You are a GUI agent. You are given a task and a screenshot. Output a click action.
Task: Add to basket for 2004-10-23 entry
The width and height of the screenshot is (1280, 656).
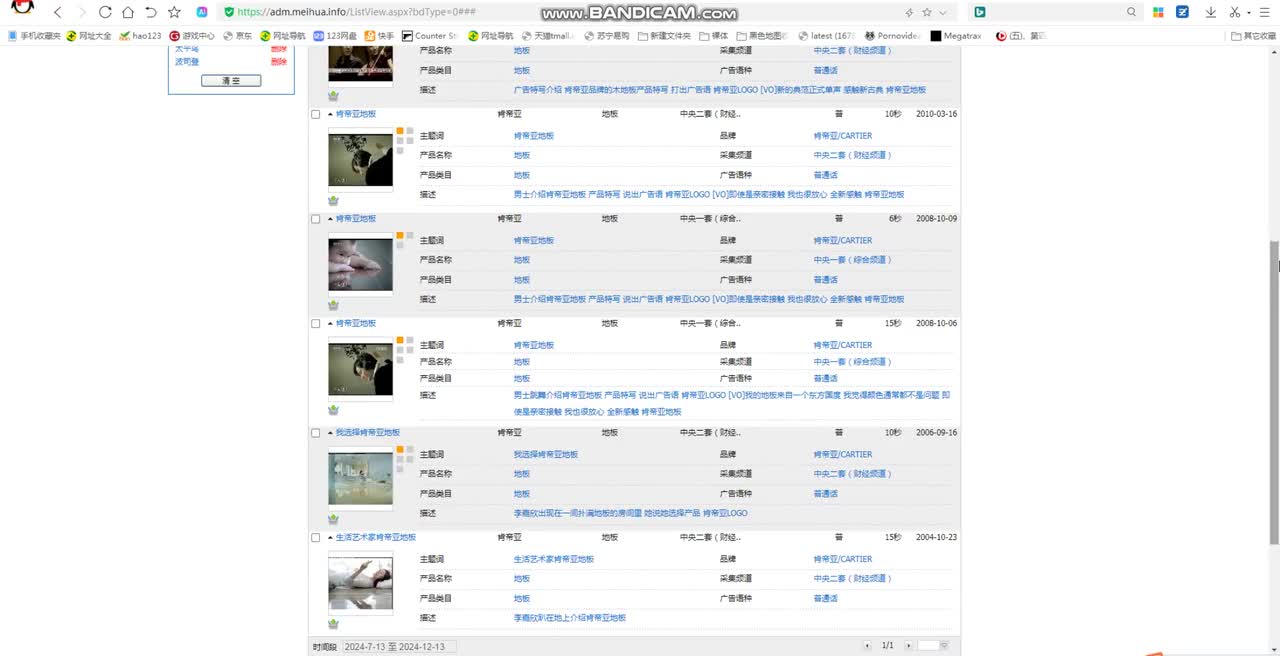333,624
